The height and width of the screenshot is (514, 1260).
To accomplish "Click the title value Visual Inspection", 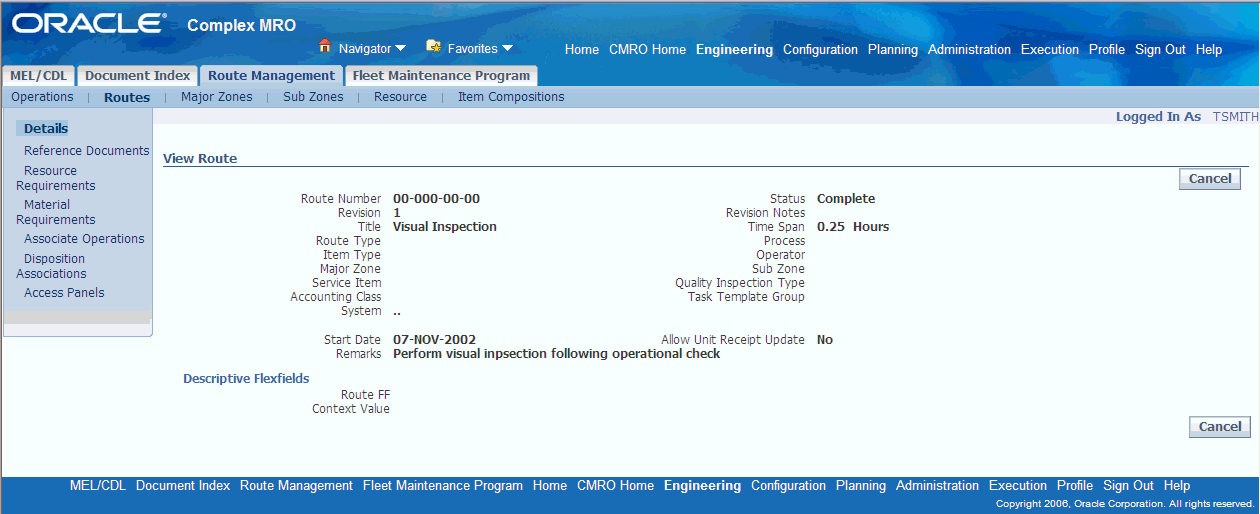I will tap(445, 226).
